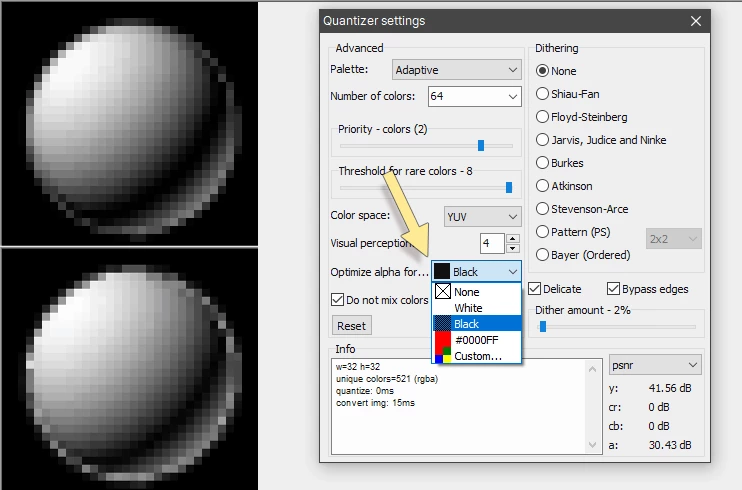Open the Palette Adaptive dropdown
This screenshot has width=742, height=490.
[457, 70]
